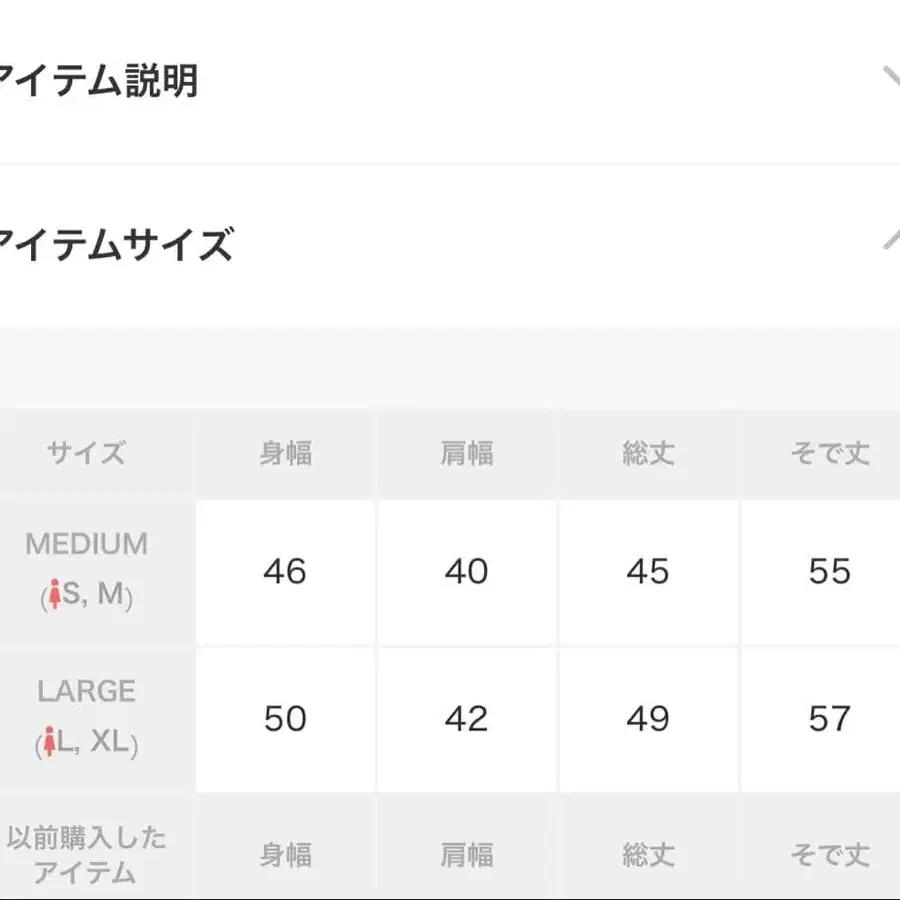Click the サイズ column header
Image resolution: width=900 pixels, height=900 pixels.
click(x=86, y=454)
